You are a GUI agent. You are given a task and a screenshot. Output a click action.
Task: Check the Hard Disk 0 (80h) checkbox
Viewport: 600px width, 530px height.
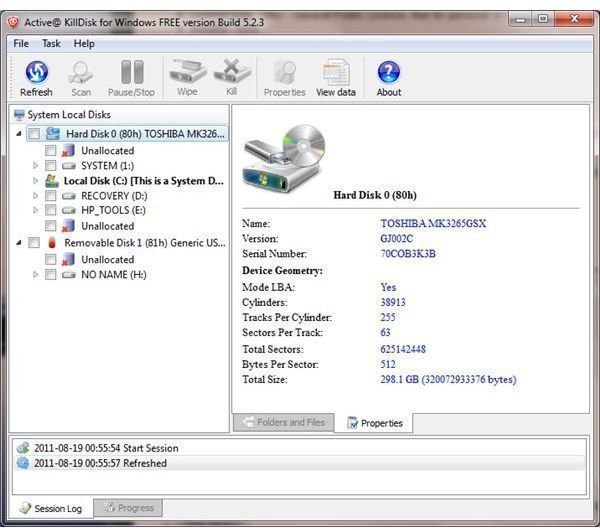click(34, 134)
